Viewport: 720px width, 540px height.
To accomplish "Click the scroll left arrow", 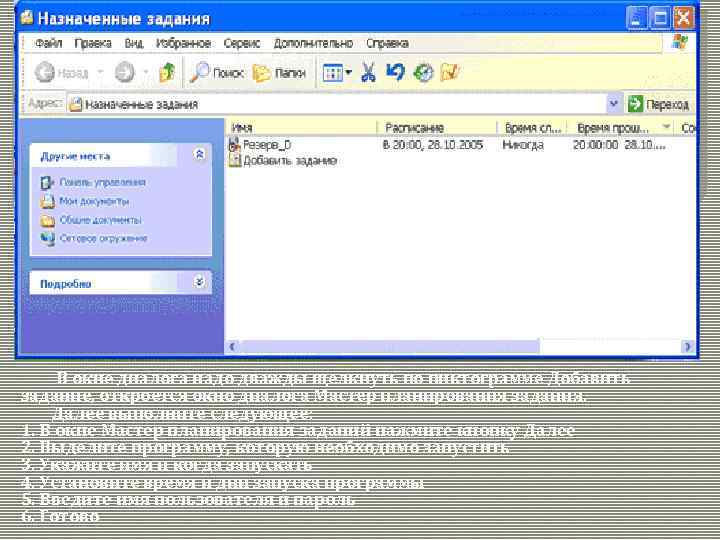I will coord(232,346).
